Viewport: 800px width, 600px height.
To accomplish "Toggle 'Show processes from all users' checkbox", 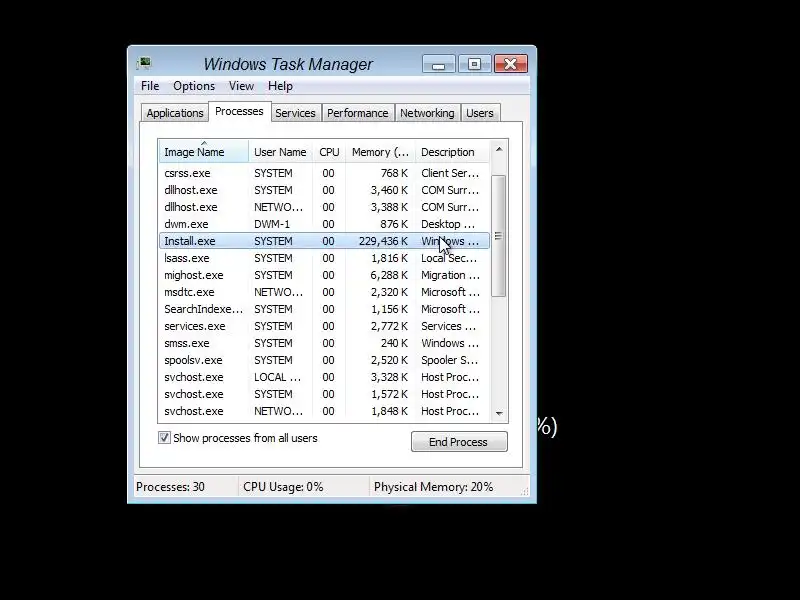I will (x=164, y=438).
